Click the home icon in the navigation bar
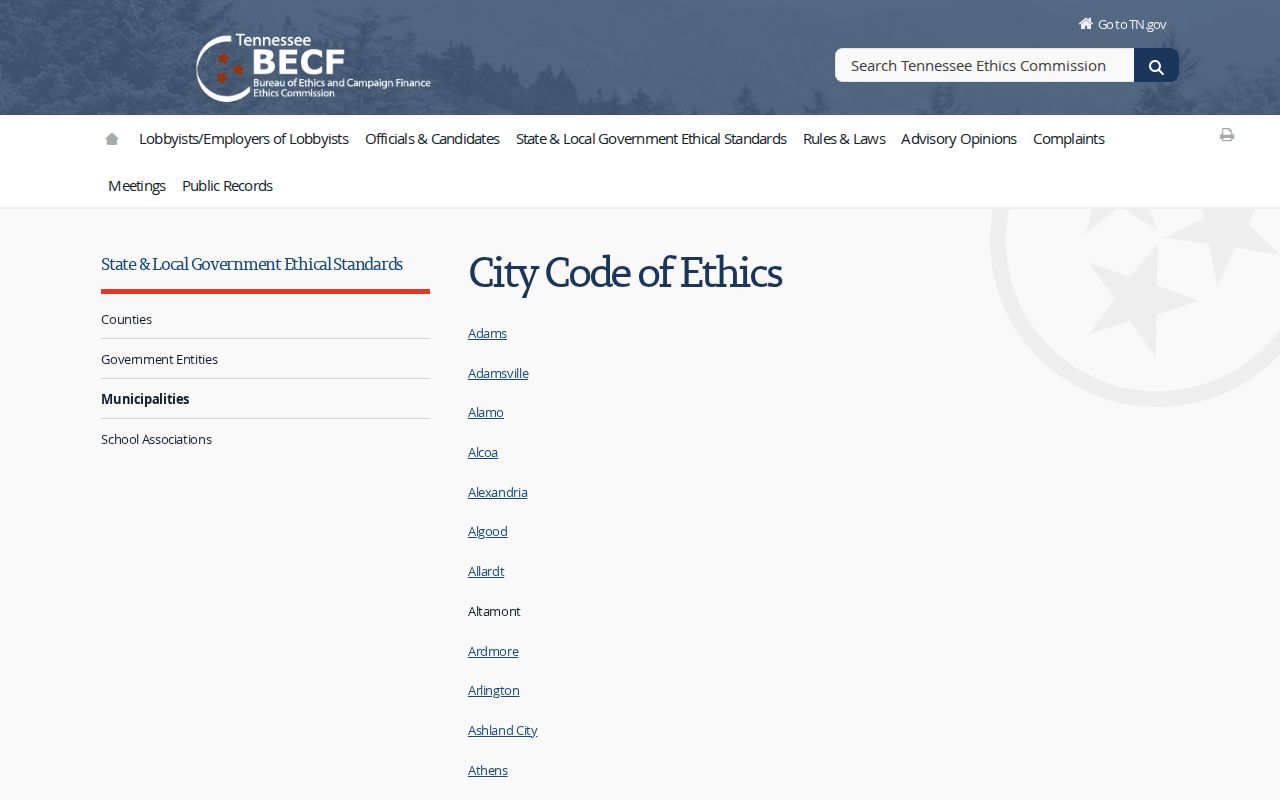 pyautogui.click(x=112, y=139)
